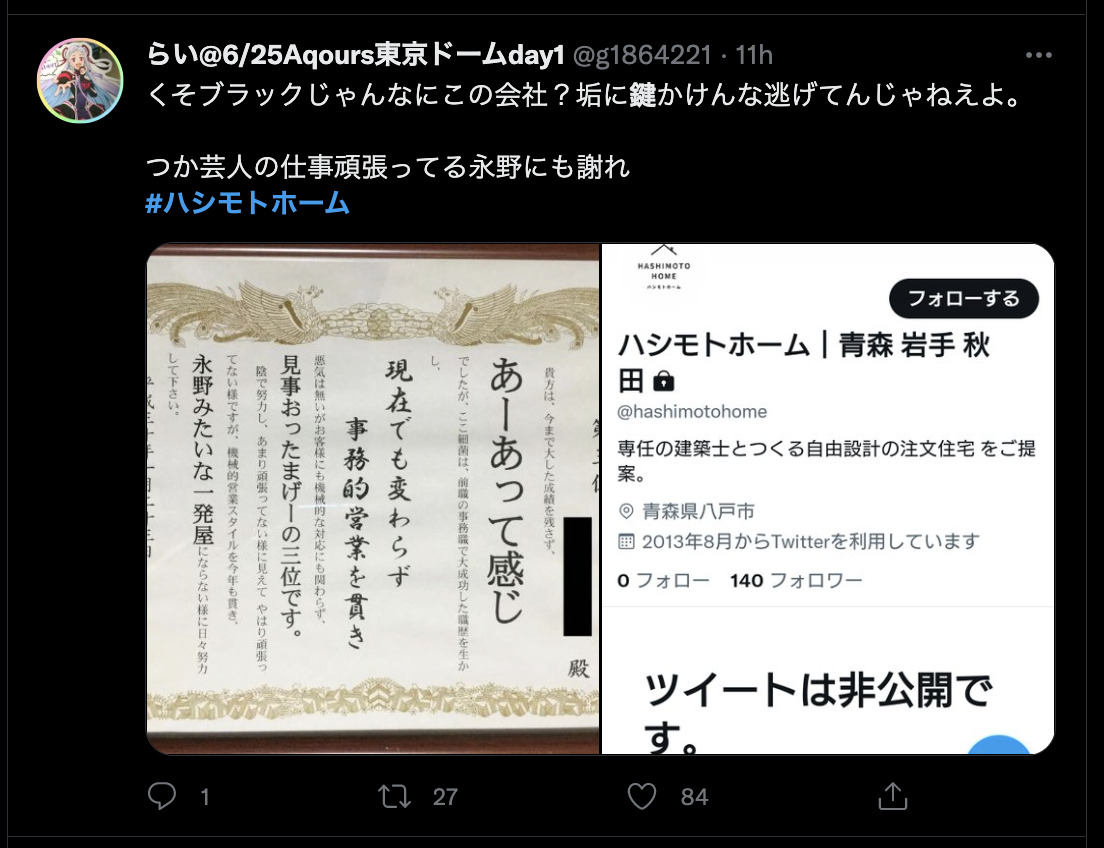Image resolution: width=1104 pixels, height=848 pixels.
Task: Retweet using the retweet arrows icon
Action: 394,797
